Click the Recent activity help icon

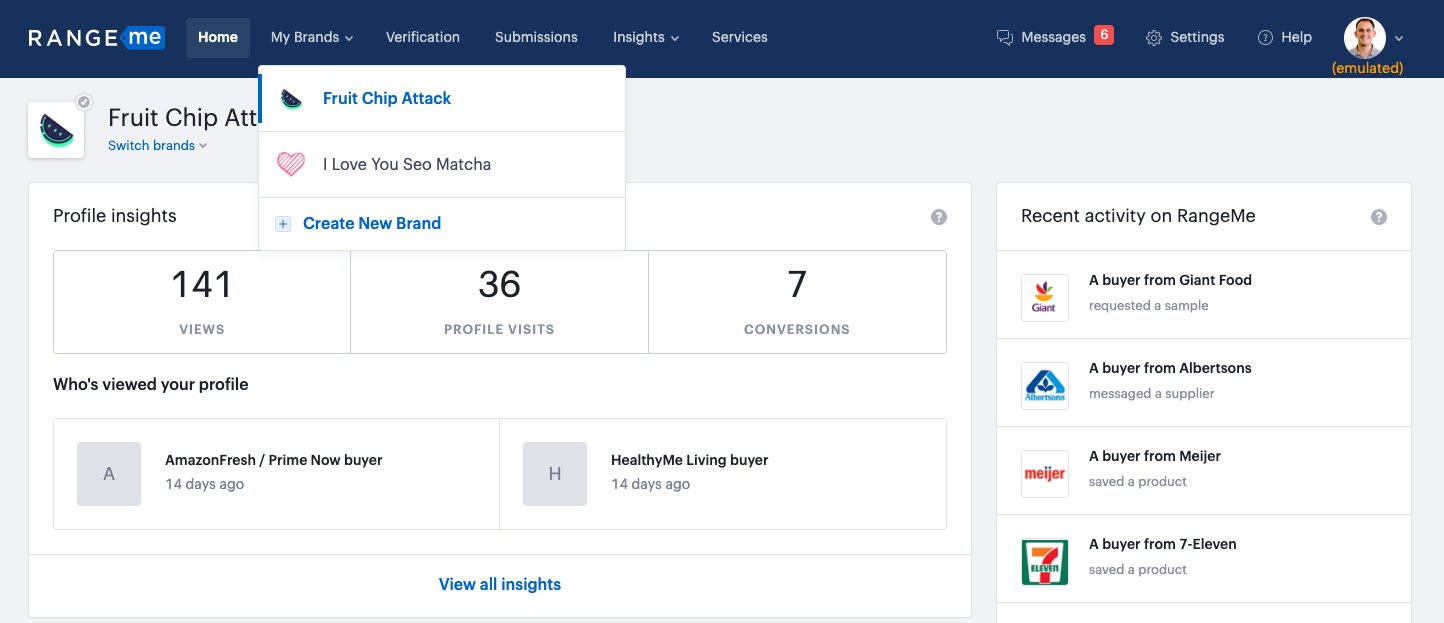1378,217
